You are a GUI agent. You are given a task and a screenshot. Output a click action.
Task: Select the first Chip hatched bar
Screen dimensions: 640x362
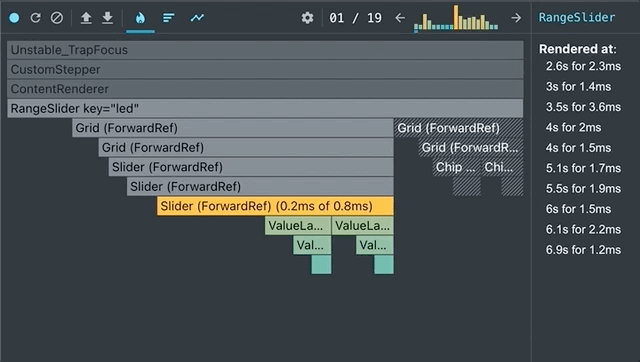point(456,167)
